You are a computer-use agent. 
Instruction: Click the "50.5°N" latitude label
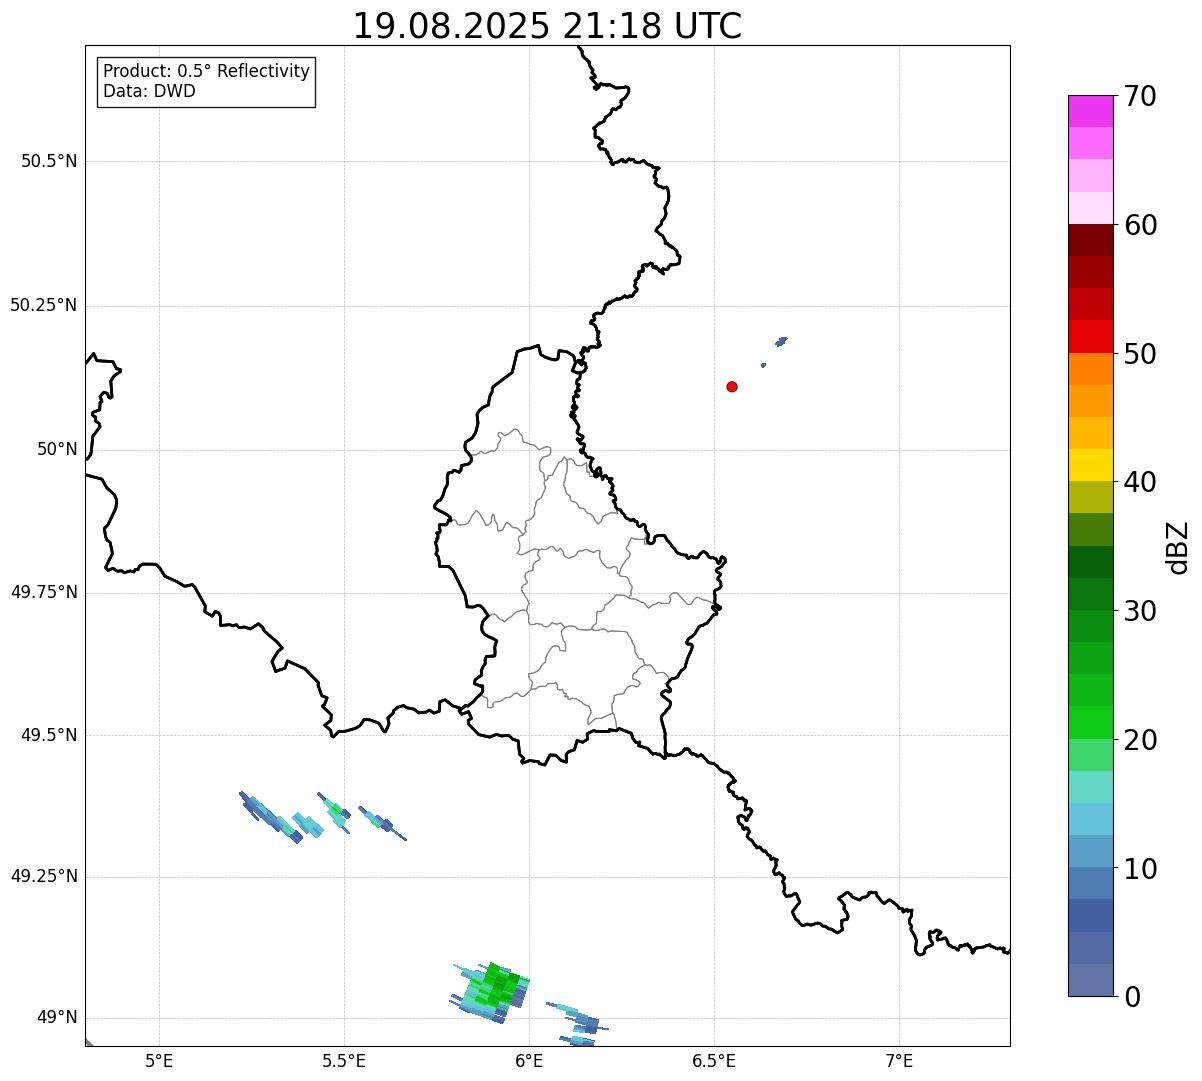pyautogui.click(x=49, y=161)
